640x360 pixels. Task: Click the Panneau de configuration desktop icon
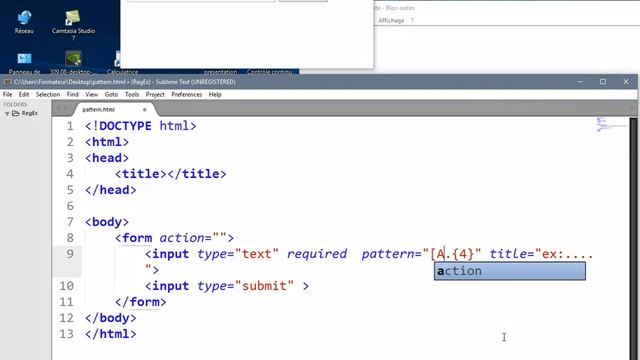click(x=24, y=62)
